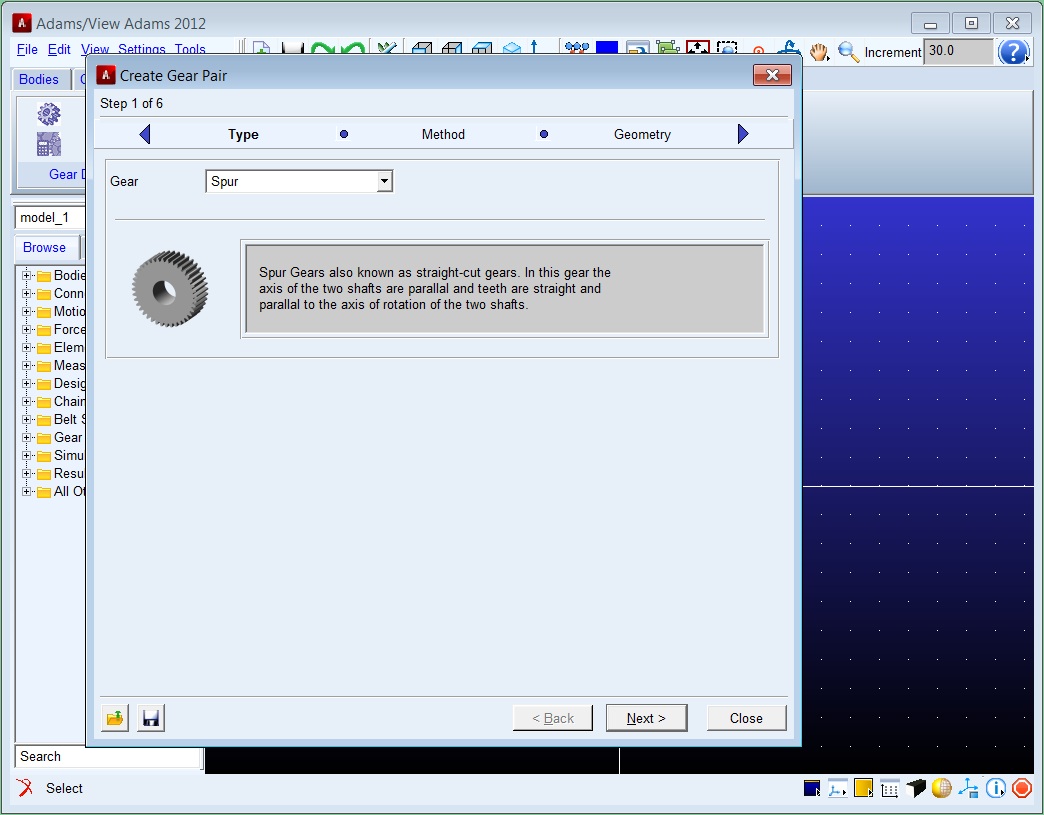
Task: Jump to the Method step
Action: (443, 134)
